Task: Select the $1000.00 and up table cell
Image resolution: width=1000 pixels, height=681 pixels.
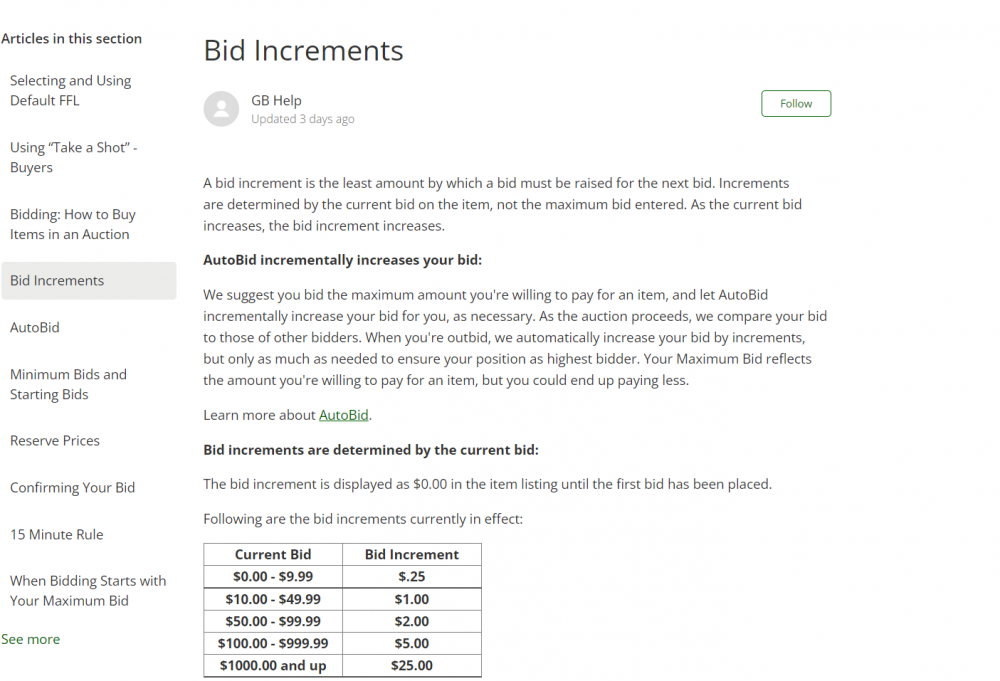Action: (x=273, y=666)
